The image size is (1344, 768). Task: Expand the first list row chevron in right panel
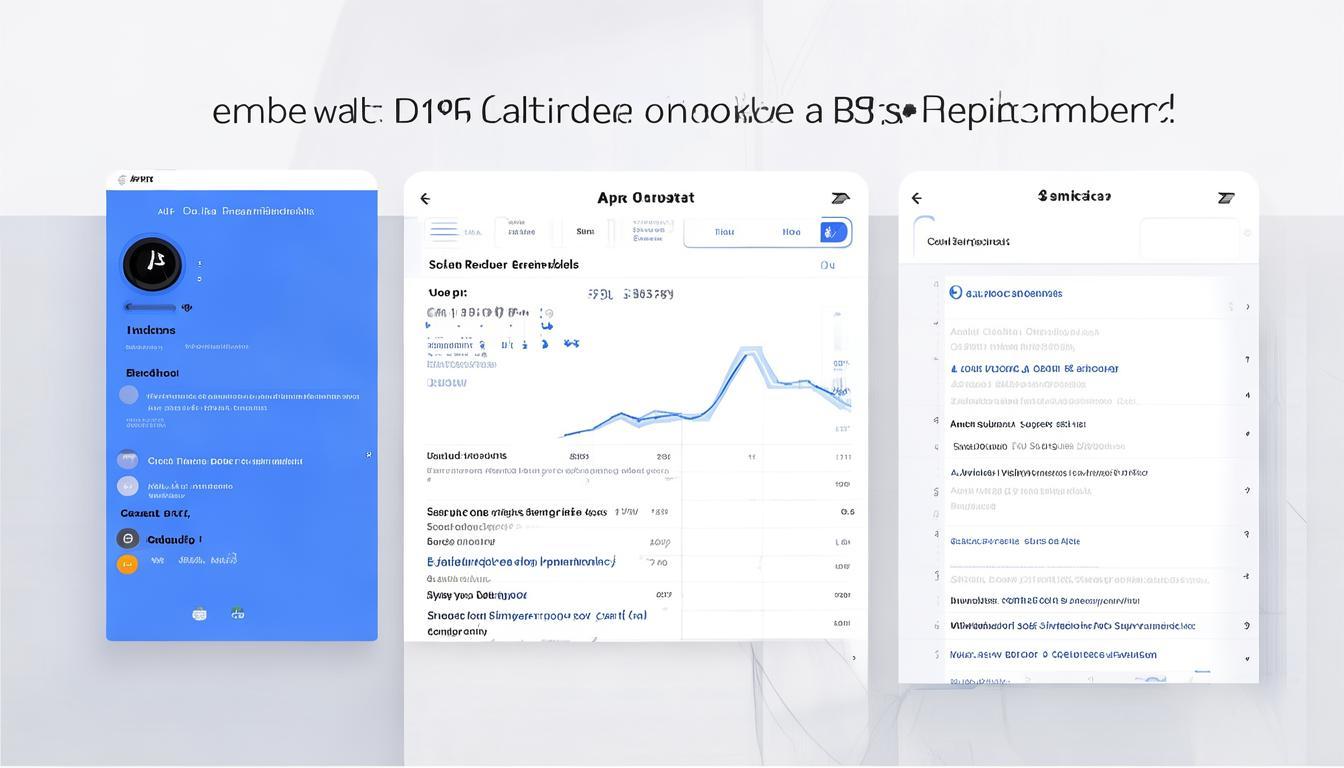pyautogui.click(x=1247, y=307)
